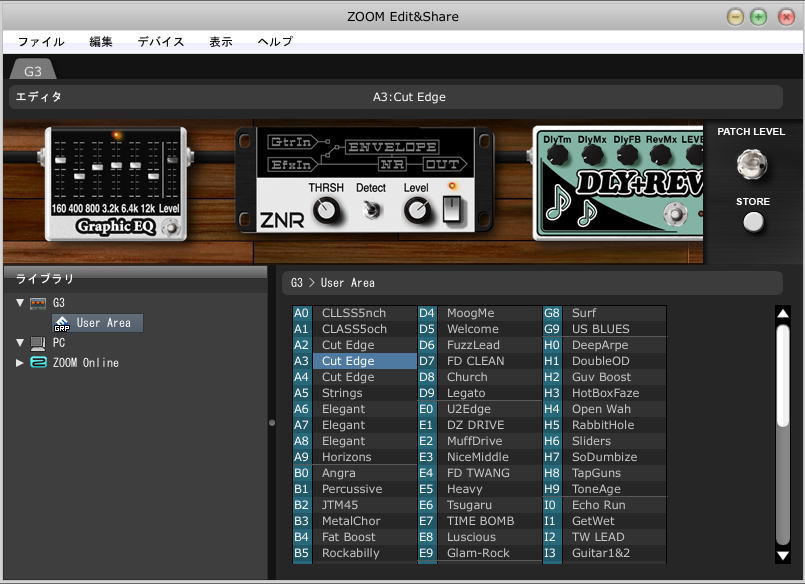Viewport: 805px width, 584px height.
Task: Select patch A0 CLLSS5nch
Action: (x=354, y=313)
